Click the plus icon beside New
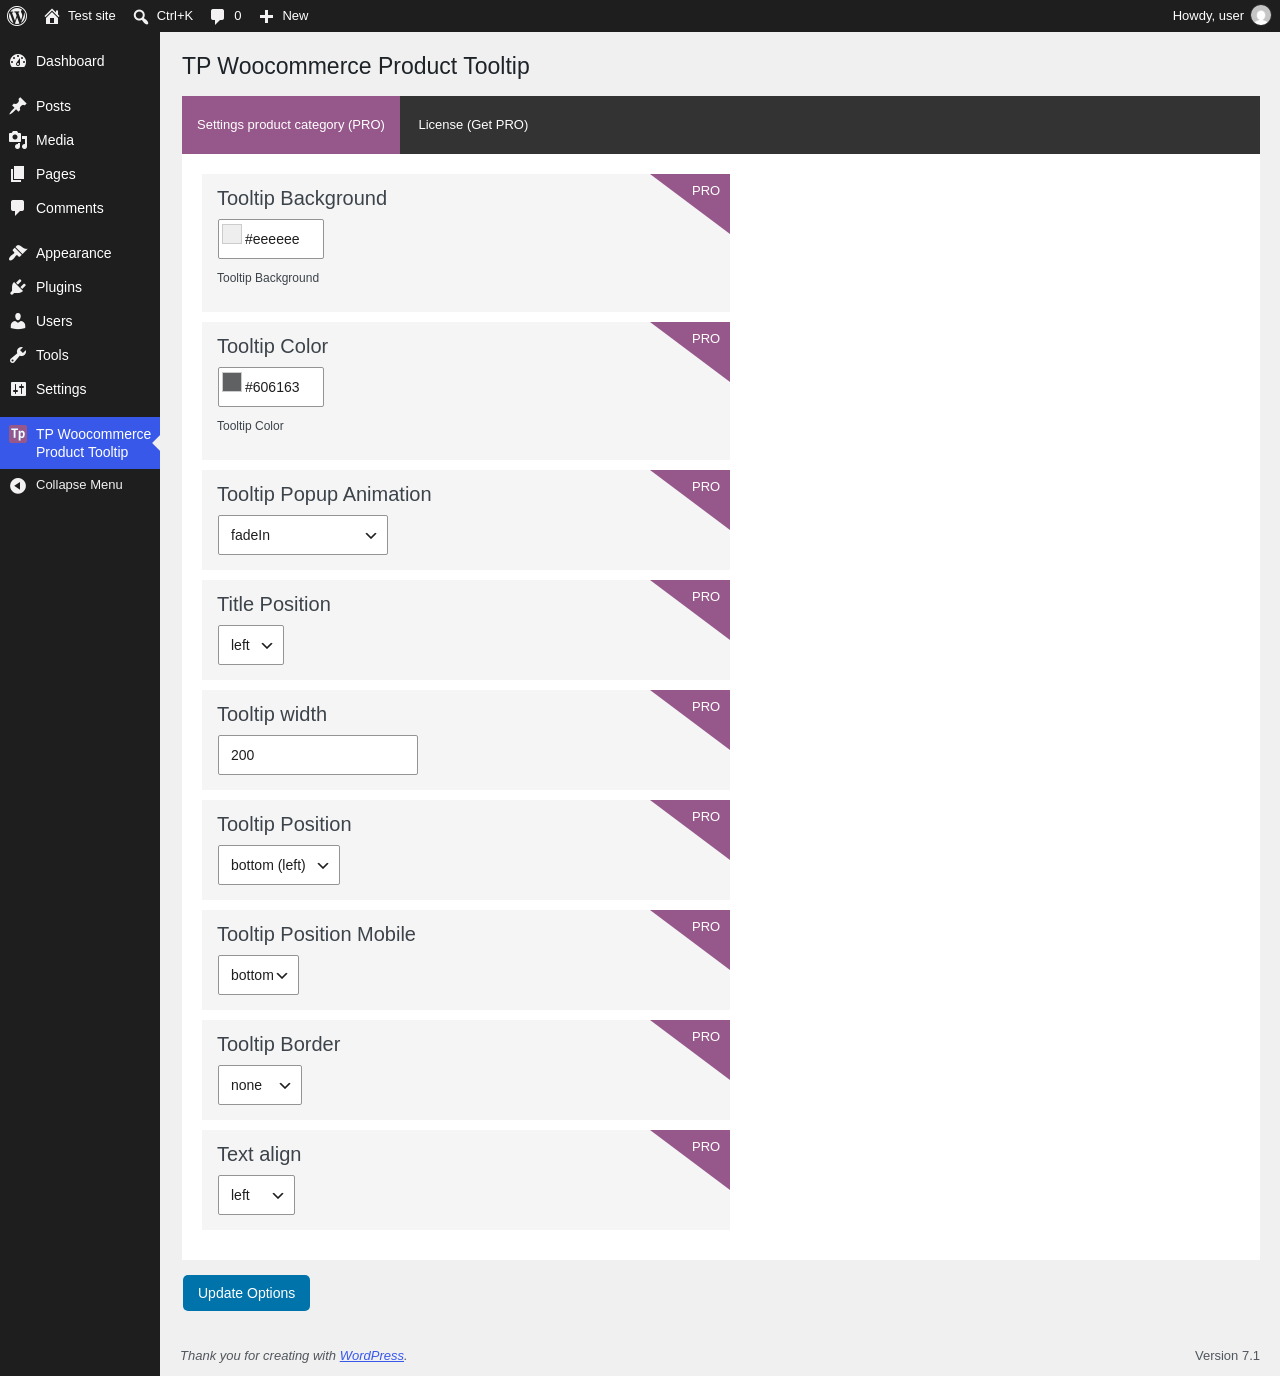 pos(266,16)
